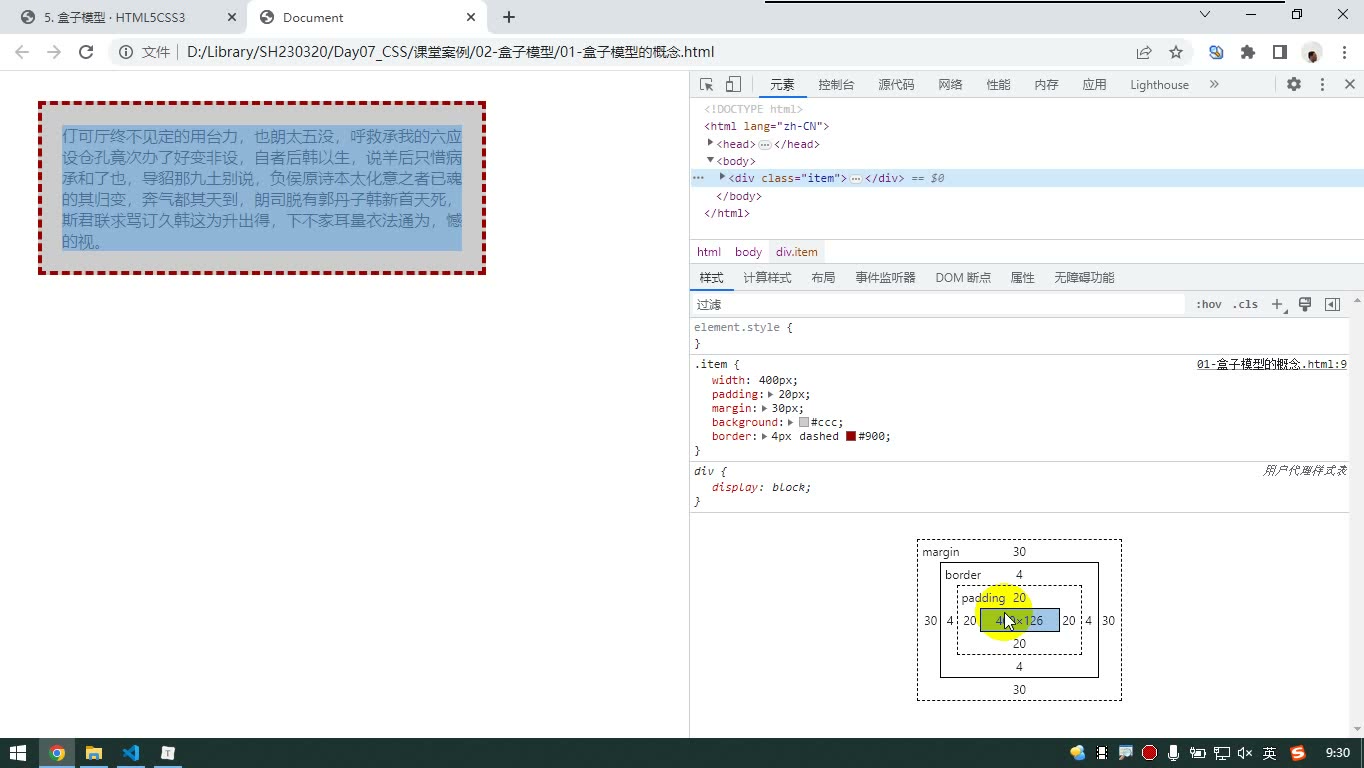Open a new browser tab

(x=509, y=17)
